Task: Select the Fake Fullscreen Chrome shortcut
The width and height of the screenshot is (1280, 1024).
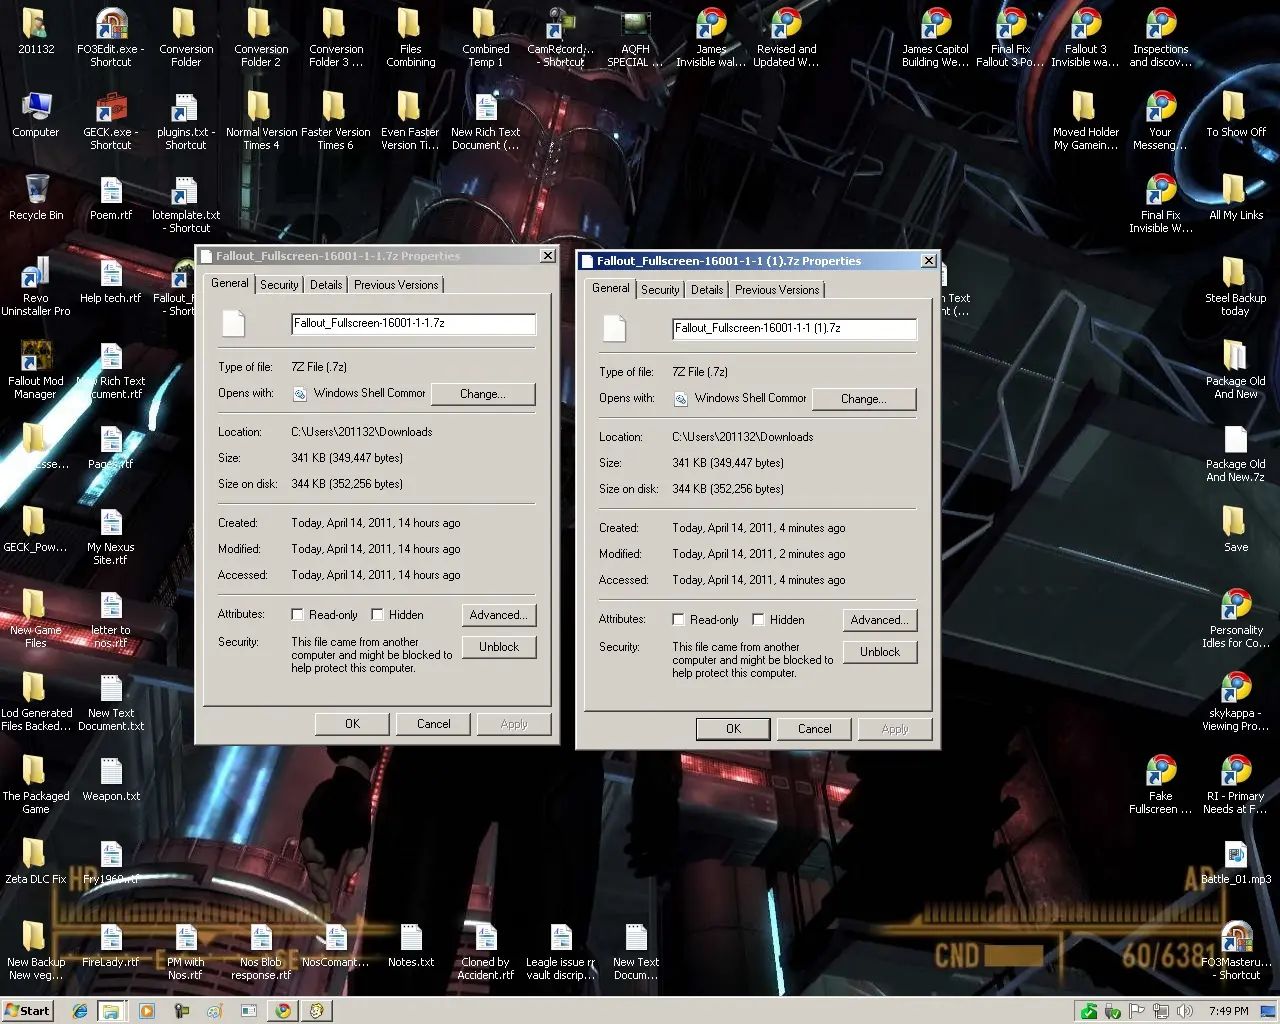Action: click(x=1161, y=772)
